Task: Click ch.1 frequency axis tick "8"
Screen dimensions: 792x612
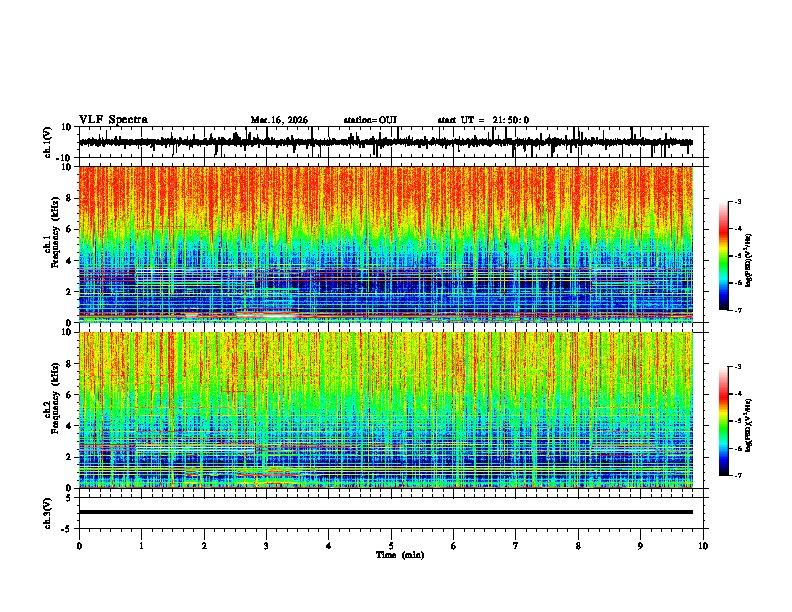Action: pyautogui.click(x=69, y=198)
